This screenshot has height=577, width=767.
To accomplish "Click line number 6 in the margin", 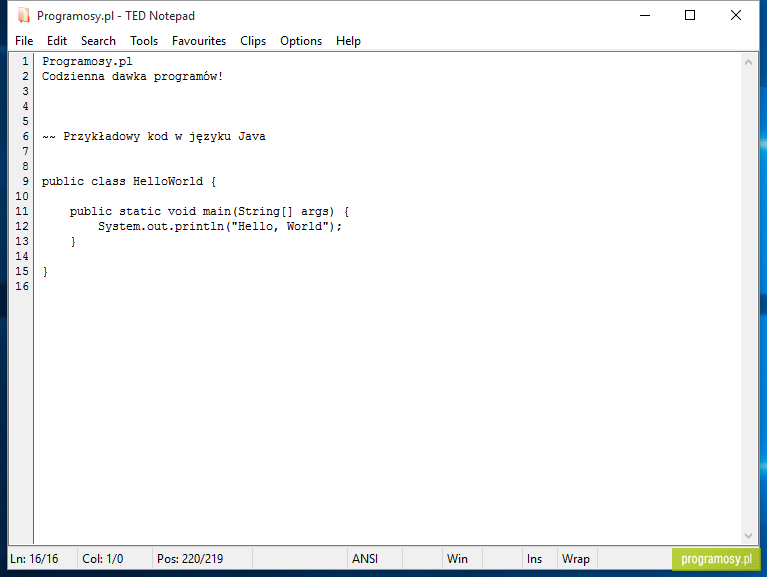I will pos(25,136).
